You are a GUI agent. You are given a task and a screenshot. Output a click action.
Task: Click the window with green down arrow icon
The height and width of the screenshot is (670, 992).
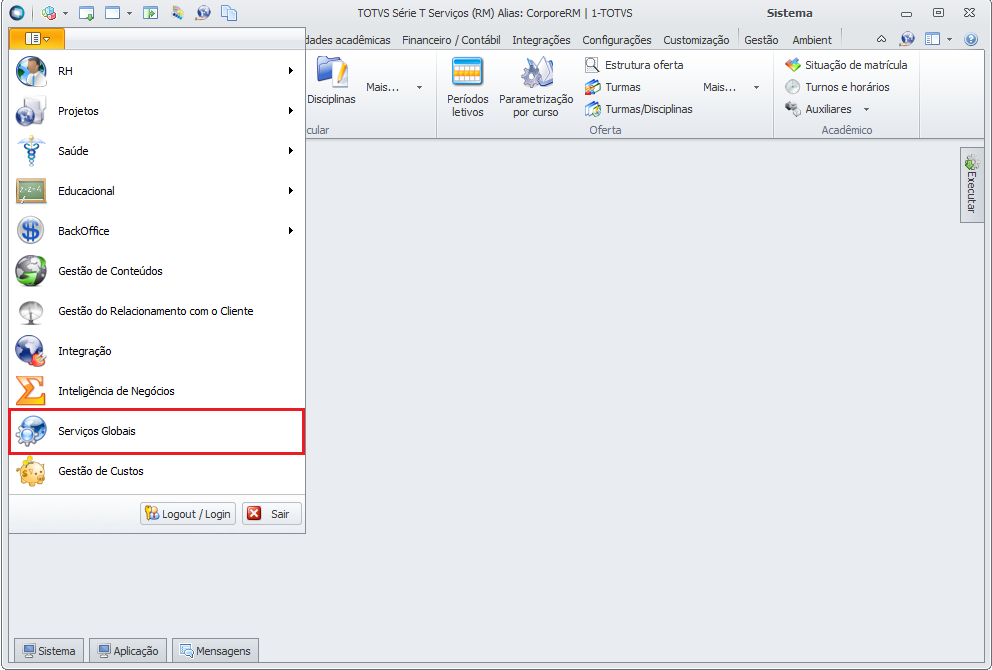(x=87, y=13)
